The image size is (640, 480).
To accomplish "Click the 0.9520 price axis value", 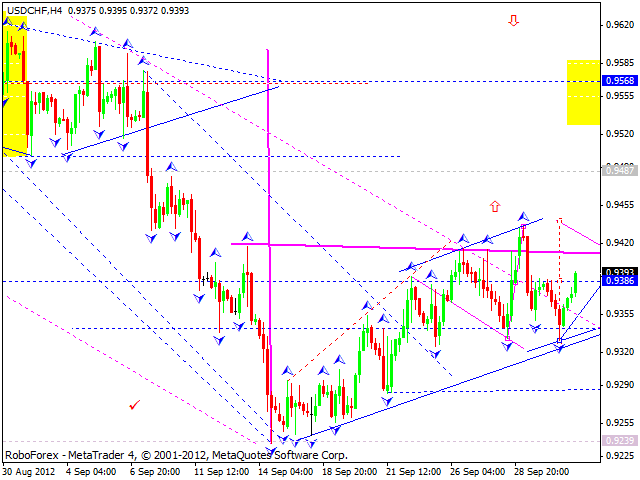I will coord(620,134).
